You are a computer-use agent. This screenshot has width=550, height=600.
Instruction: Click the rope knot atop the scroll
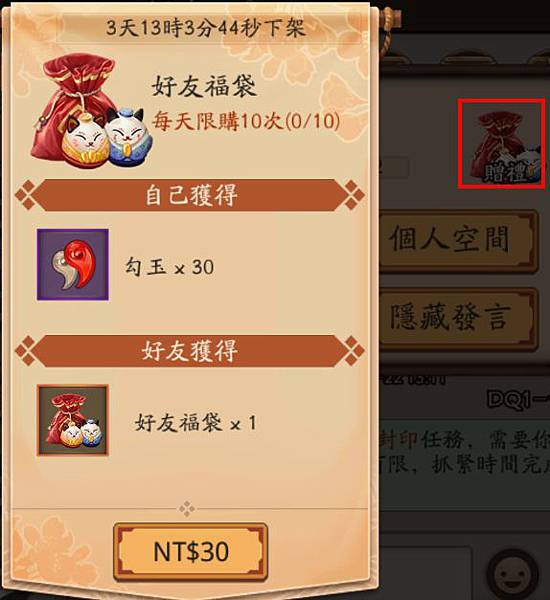[x=389, y=24]
